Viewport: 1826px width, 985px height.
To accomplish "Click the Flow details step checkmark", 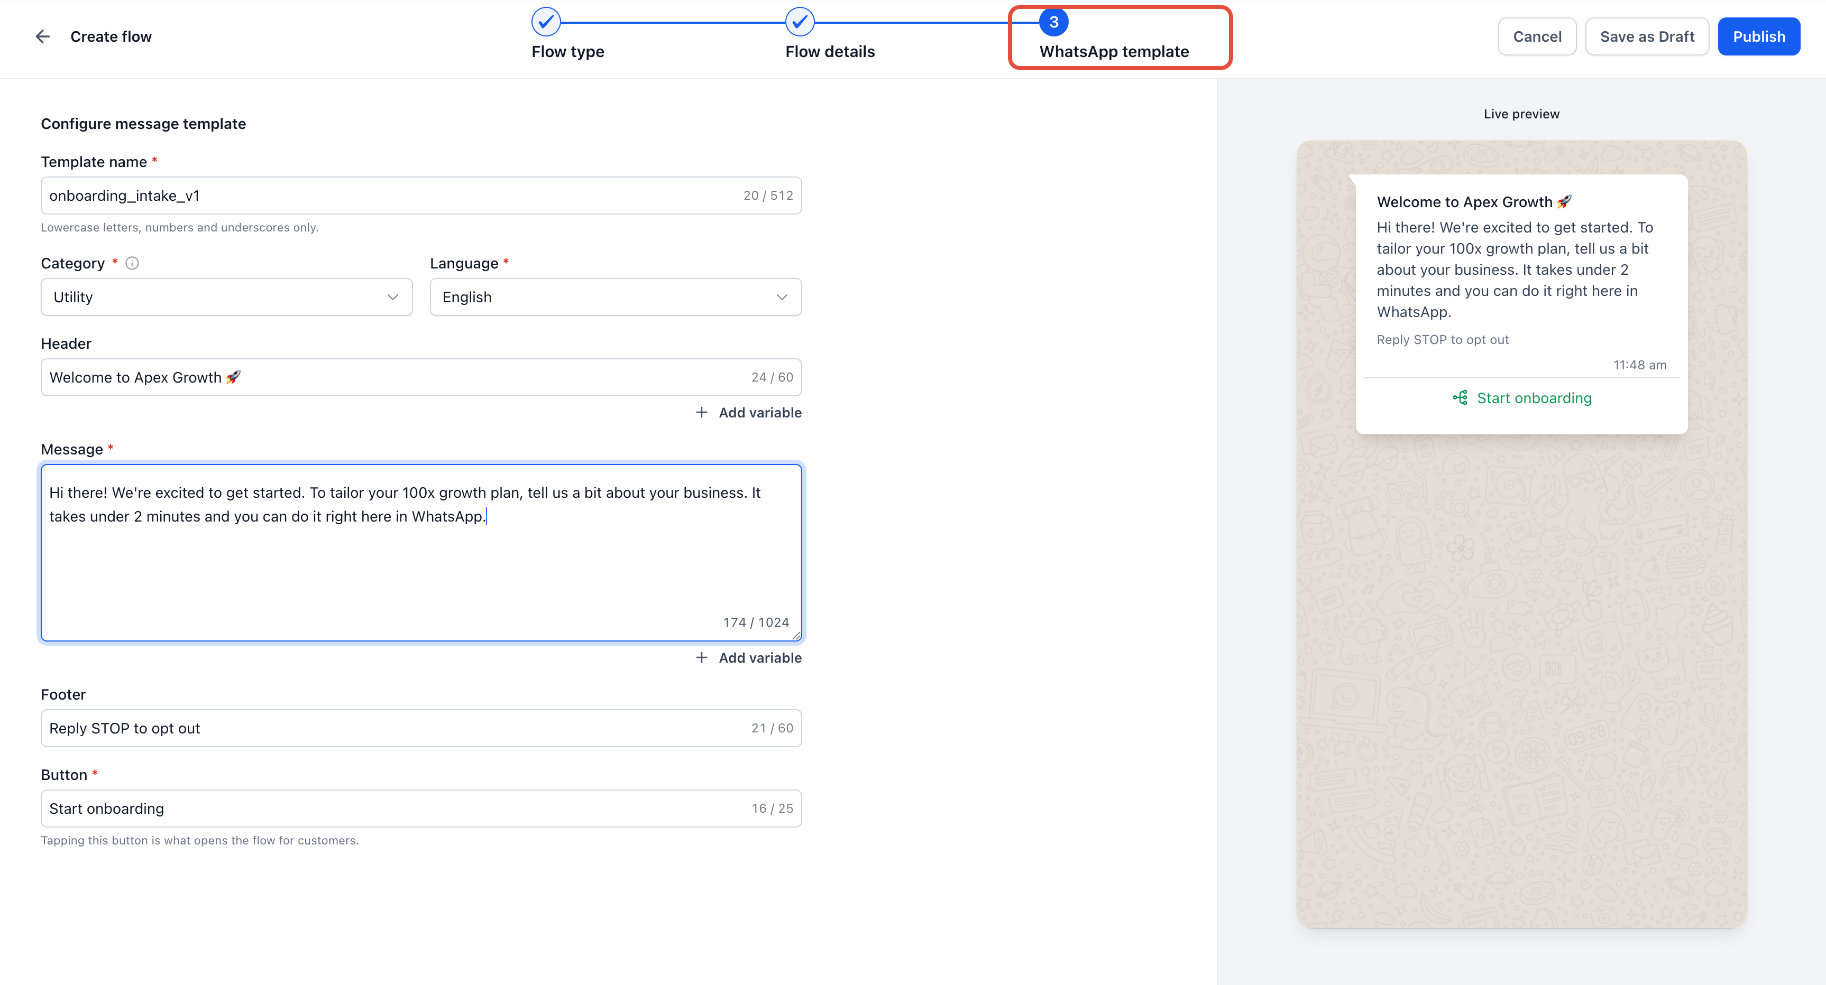I will pos(800,21).
